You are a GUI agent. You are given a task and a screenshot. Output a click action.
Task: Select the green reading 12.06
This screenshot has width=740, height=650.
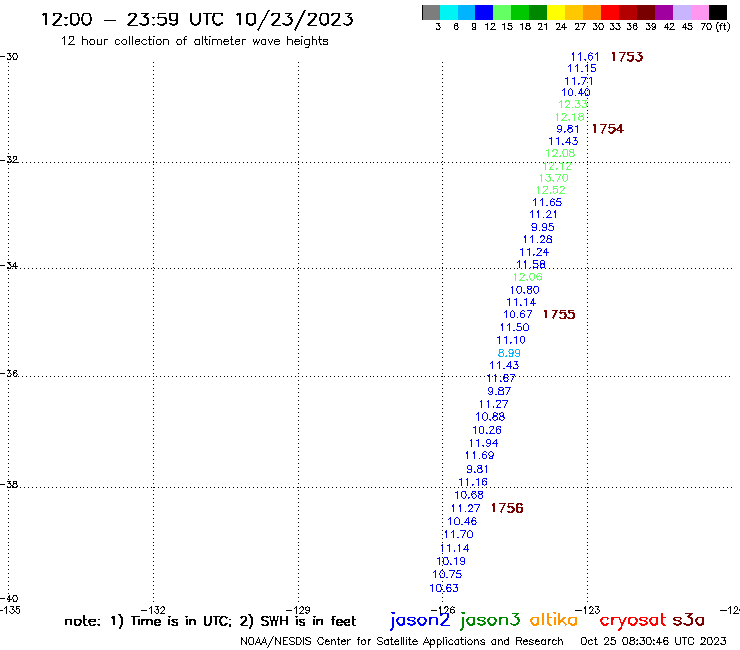(x=528, y=277)
